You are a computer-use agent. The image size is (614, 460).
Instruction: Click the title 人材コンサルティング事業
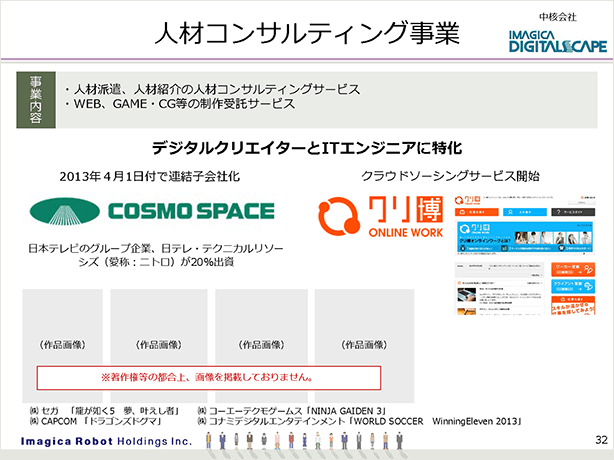[307, 33]
